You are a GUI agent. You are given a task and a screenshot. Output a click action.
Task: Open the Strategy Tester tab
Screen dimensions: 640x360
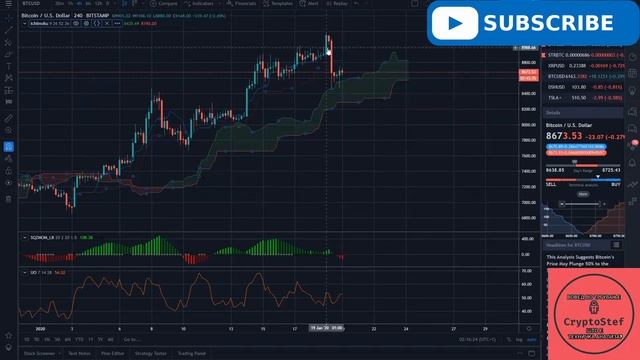point(151,353)
